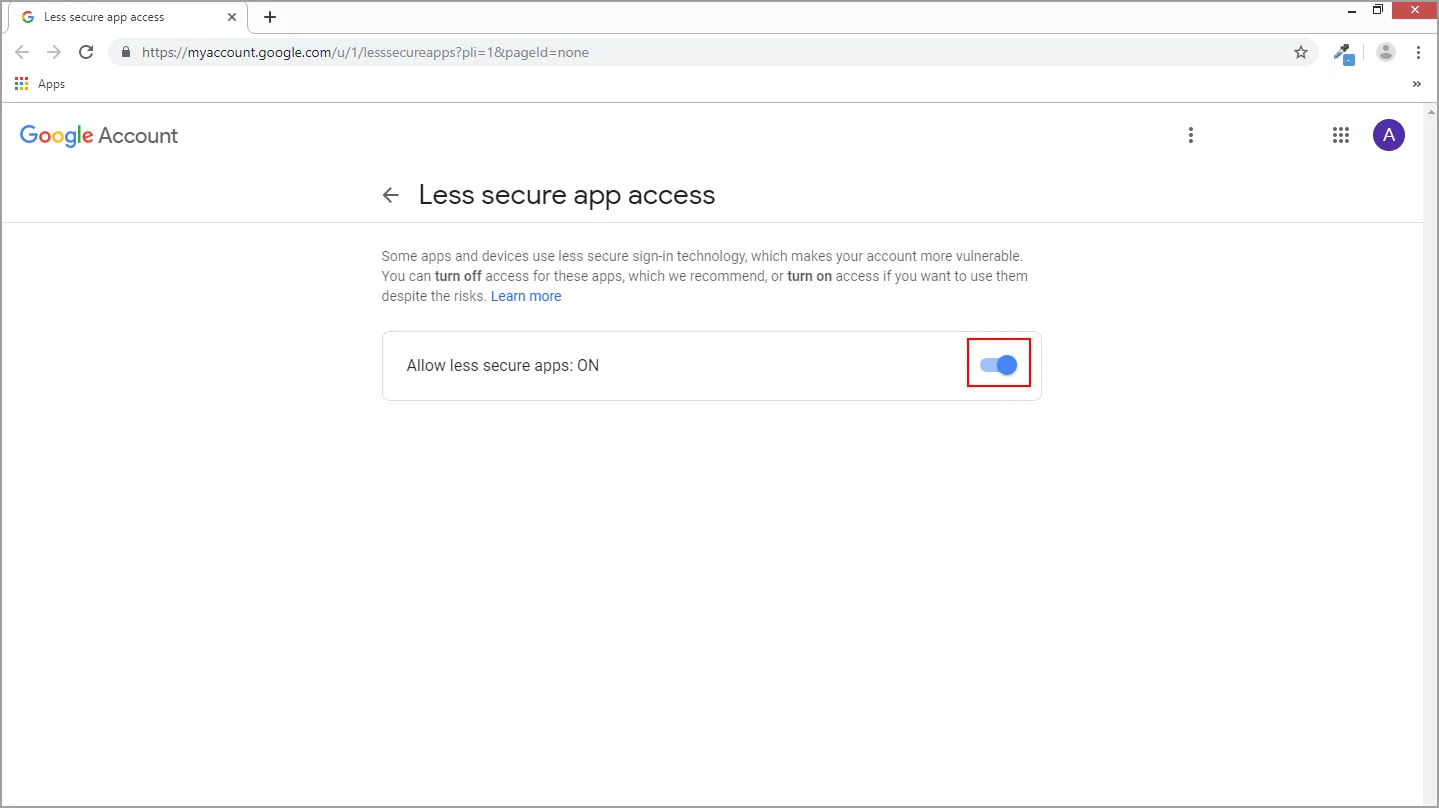Open the page's three-dot more options menu
The image size is (1439, 808).
1190,135
